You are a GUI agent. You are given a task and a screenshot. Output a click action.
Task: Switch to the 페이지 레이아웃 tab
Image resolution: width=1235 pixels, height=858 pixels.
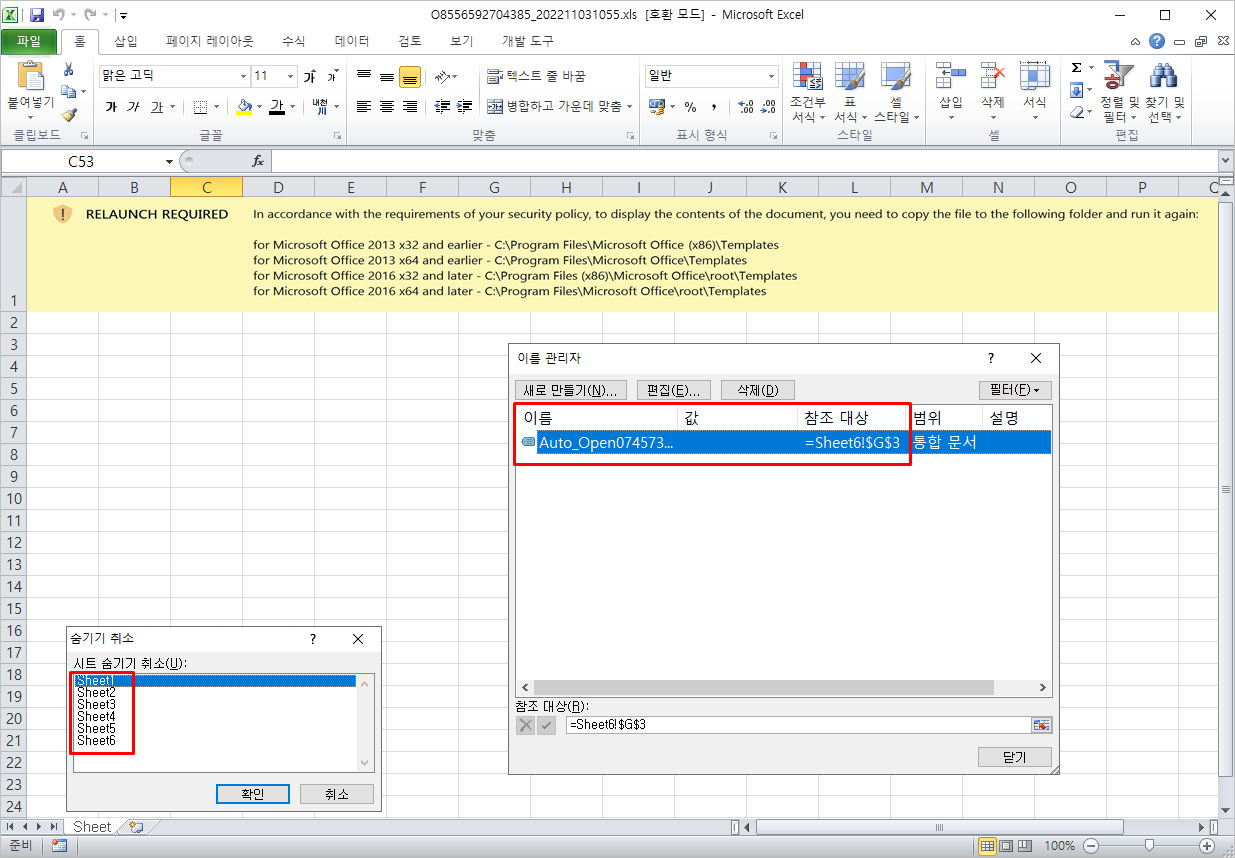click(210, 41)
